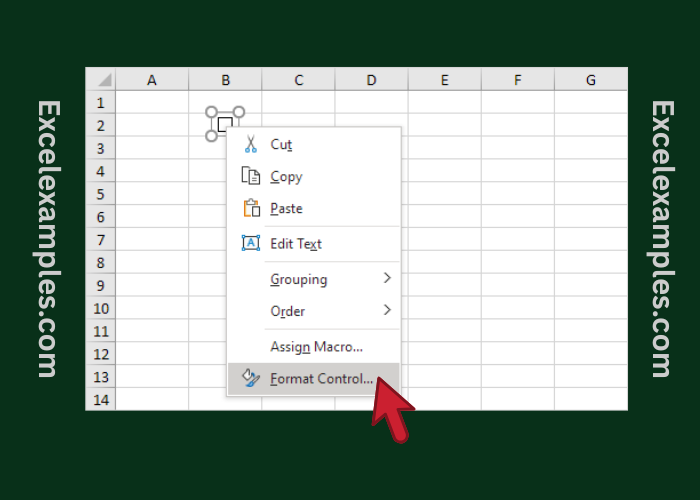Expand the Grouping submenu arrow

[x=387, y=278]
